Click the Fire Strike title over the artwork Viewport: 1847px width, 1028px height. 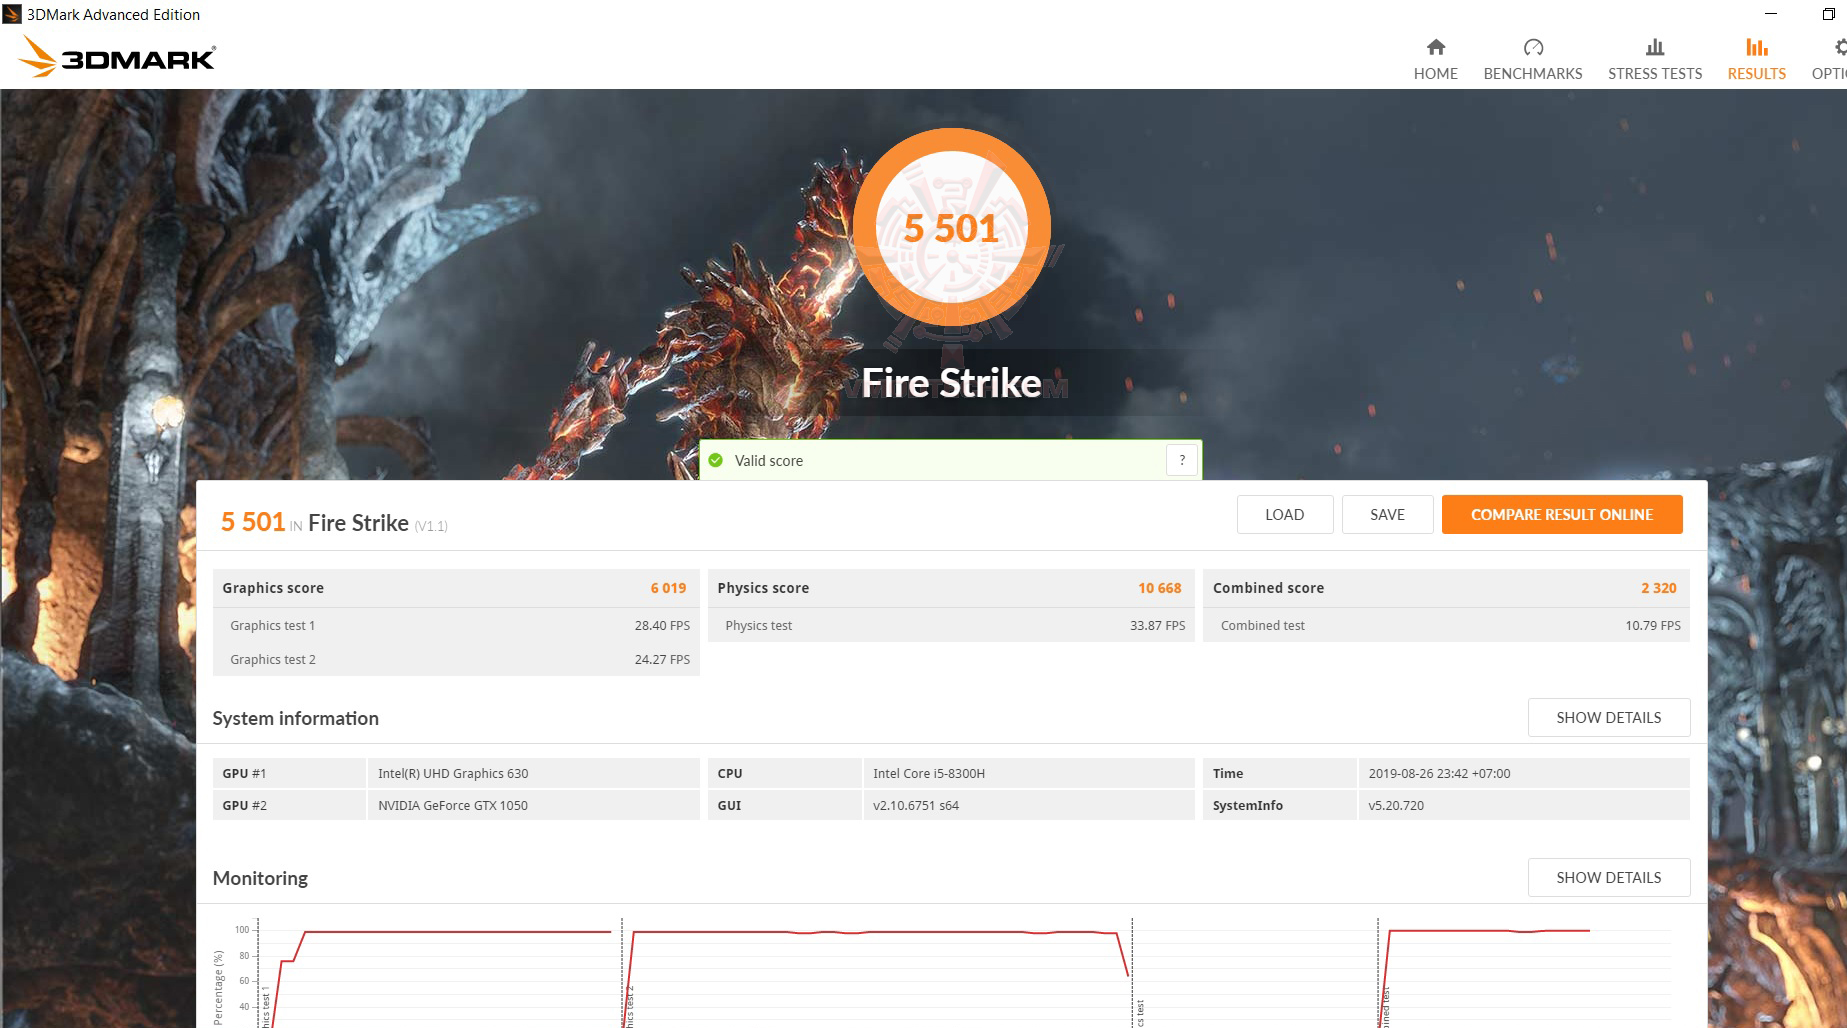click(951, 383)
